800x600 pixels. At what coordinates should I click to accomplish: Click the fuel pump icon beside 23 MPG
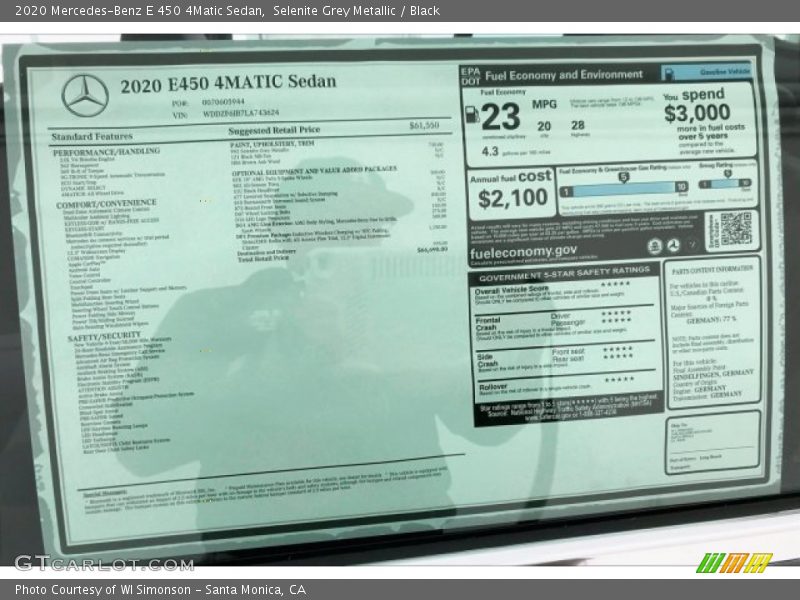pyautogui.click(x=472, y=114)
